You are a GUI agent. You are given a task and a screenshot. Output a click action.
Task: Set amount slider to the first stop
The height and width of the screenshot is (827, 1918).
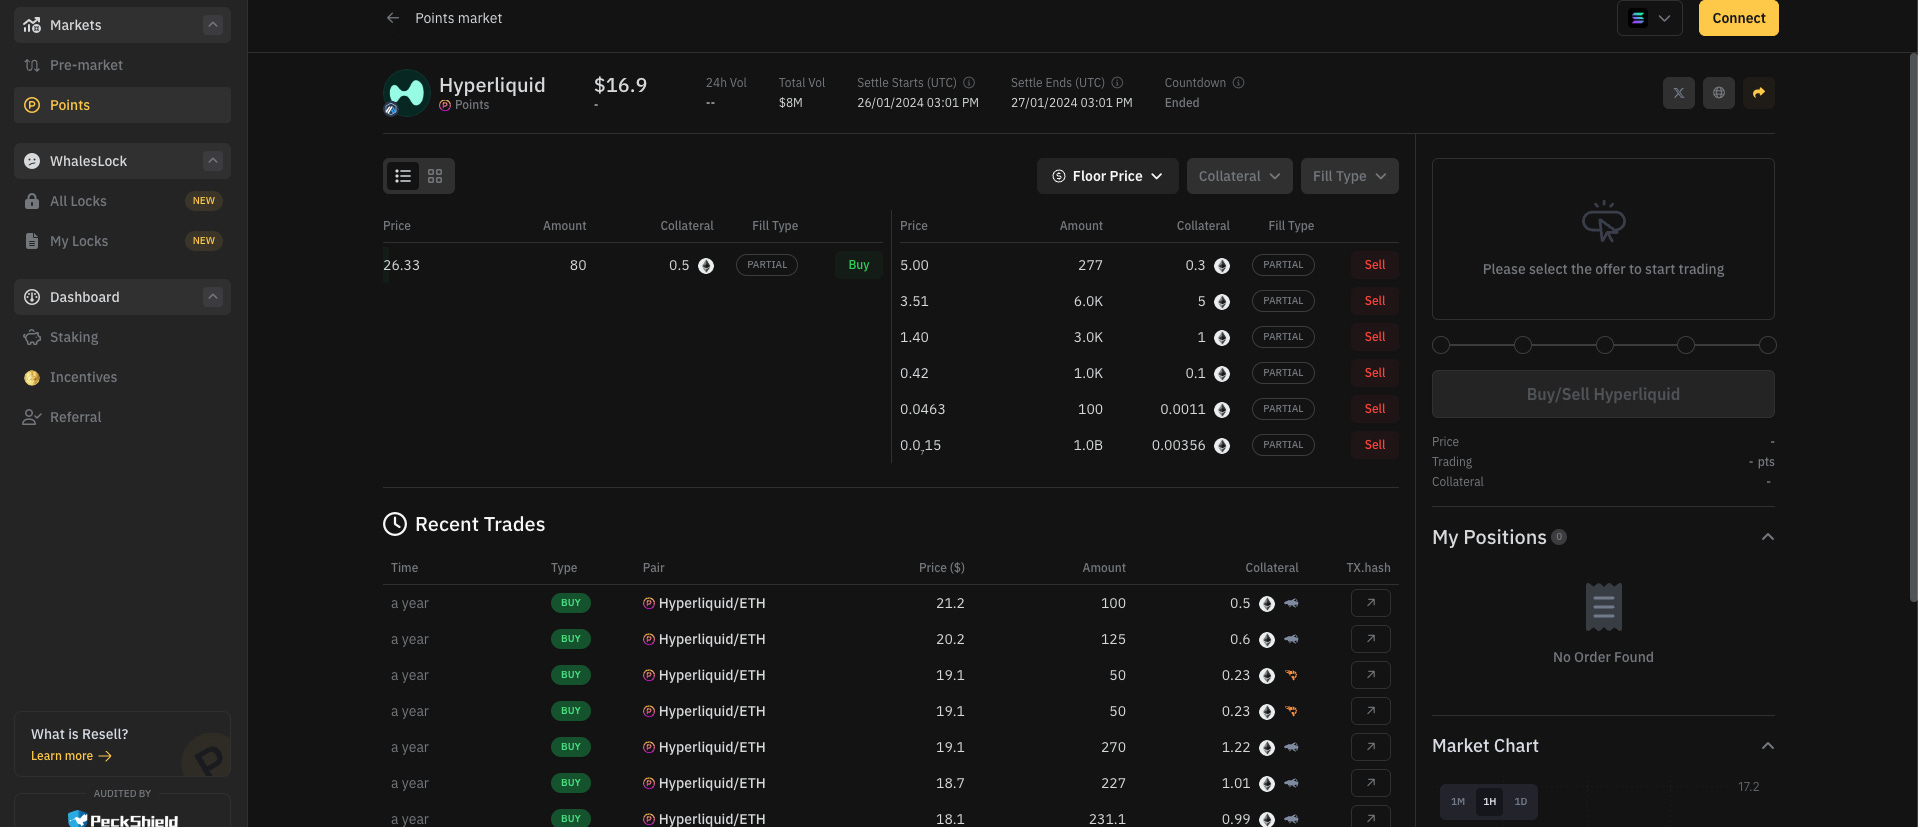[x=1441, y=345]
